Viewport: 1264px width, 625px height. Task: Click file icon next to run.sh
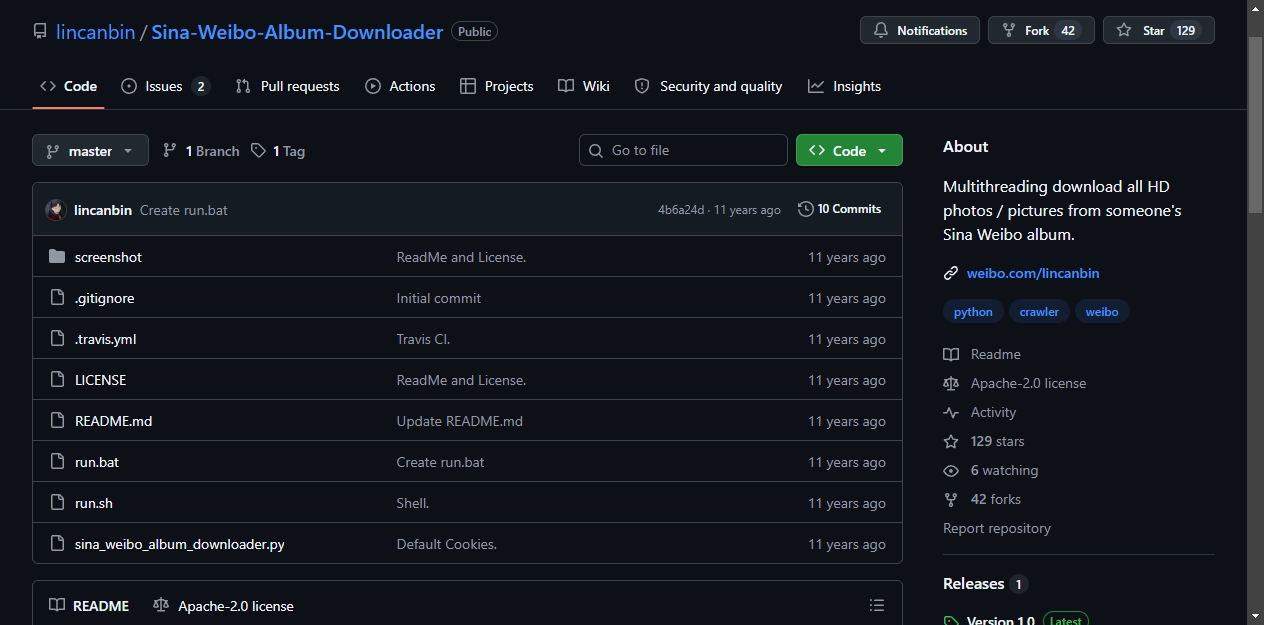tap(57, 503)
